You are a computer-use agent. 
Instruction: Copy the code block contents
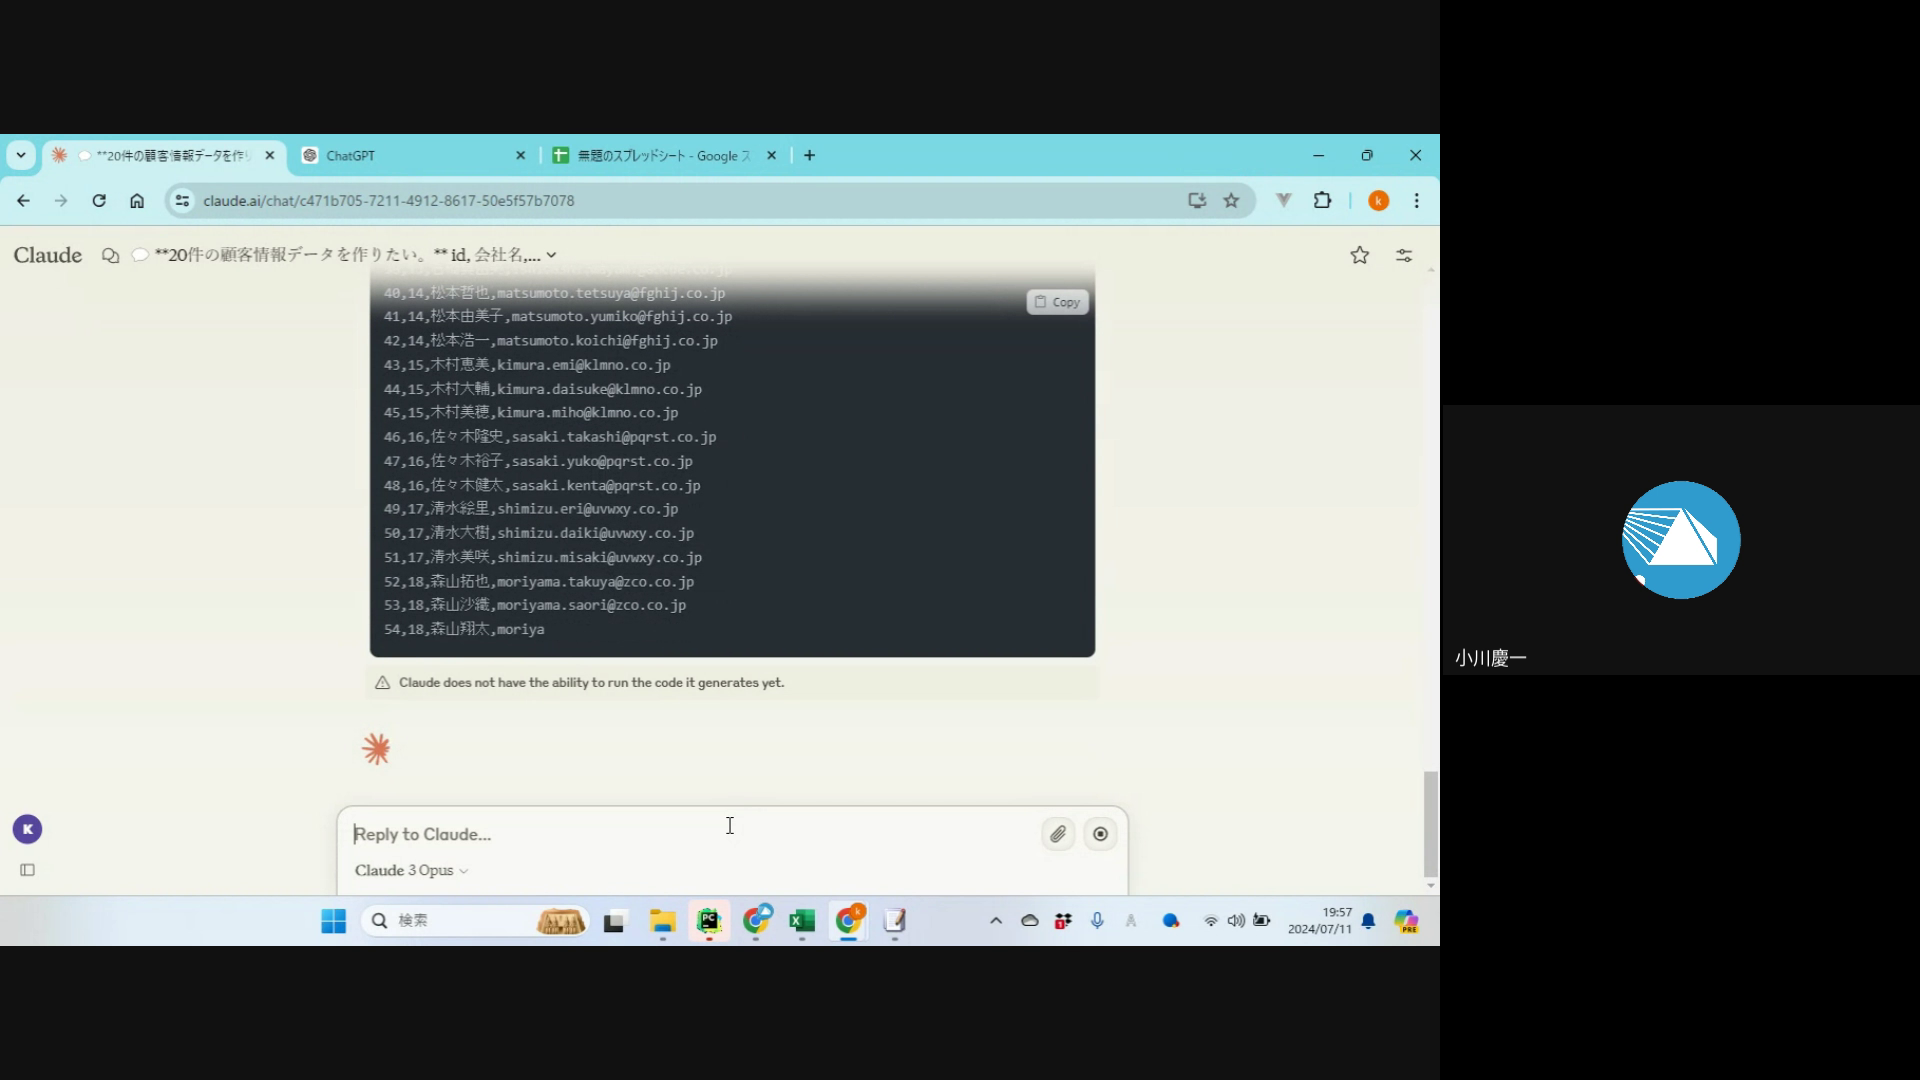[1057, 302]
